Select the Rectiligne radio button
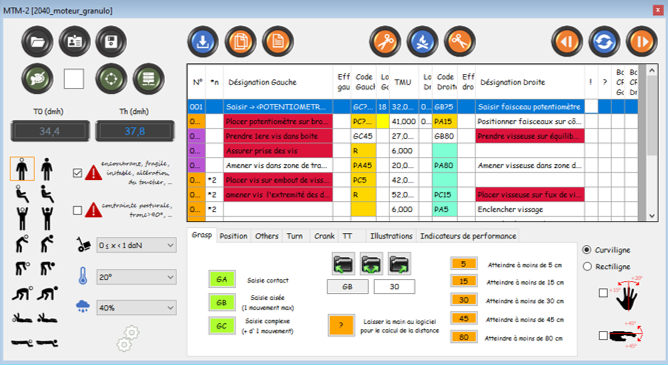Image resolution: width=668 pixels, height=365 pixels. tap(587, 267)
